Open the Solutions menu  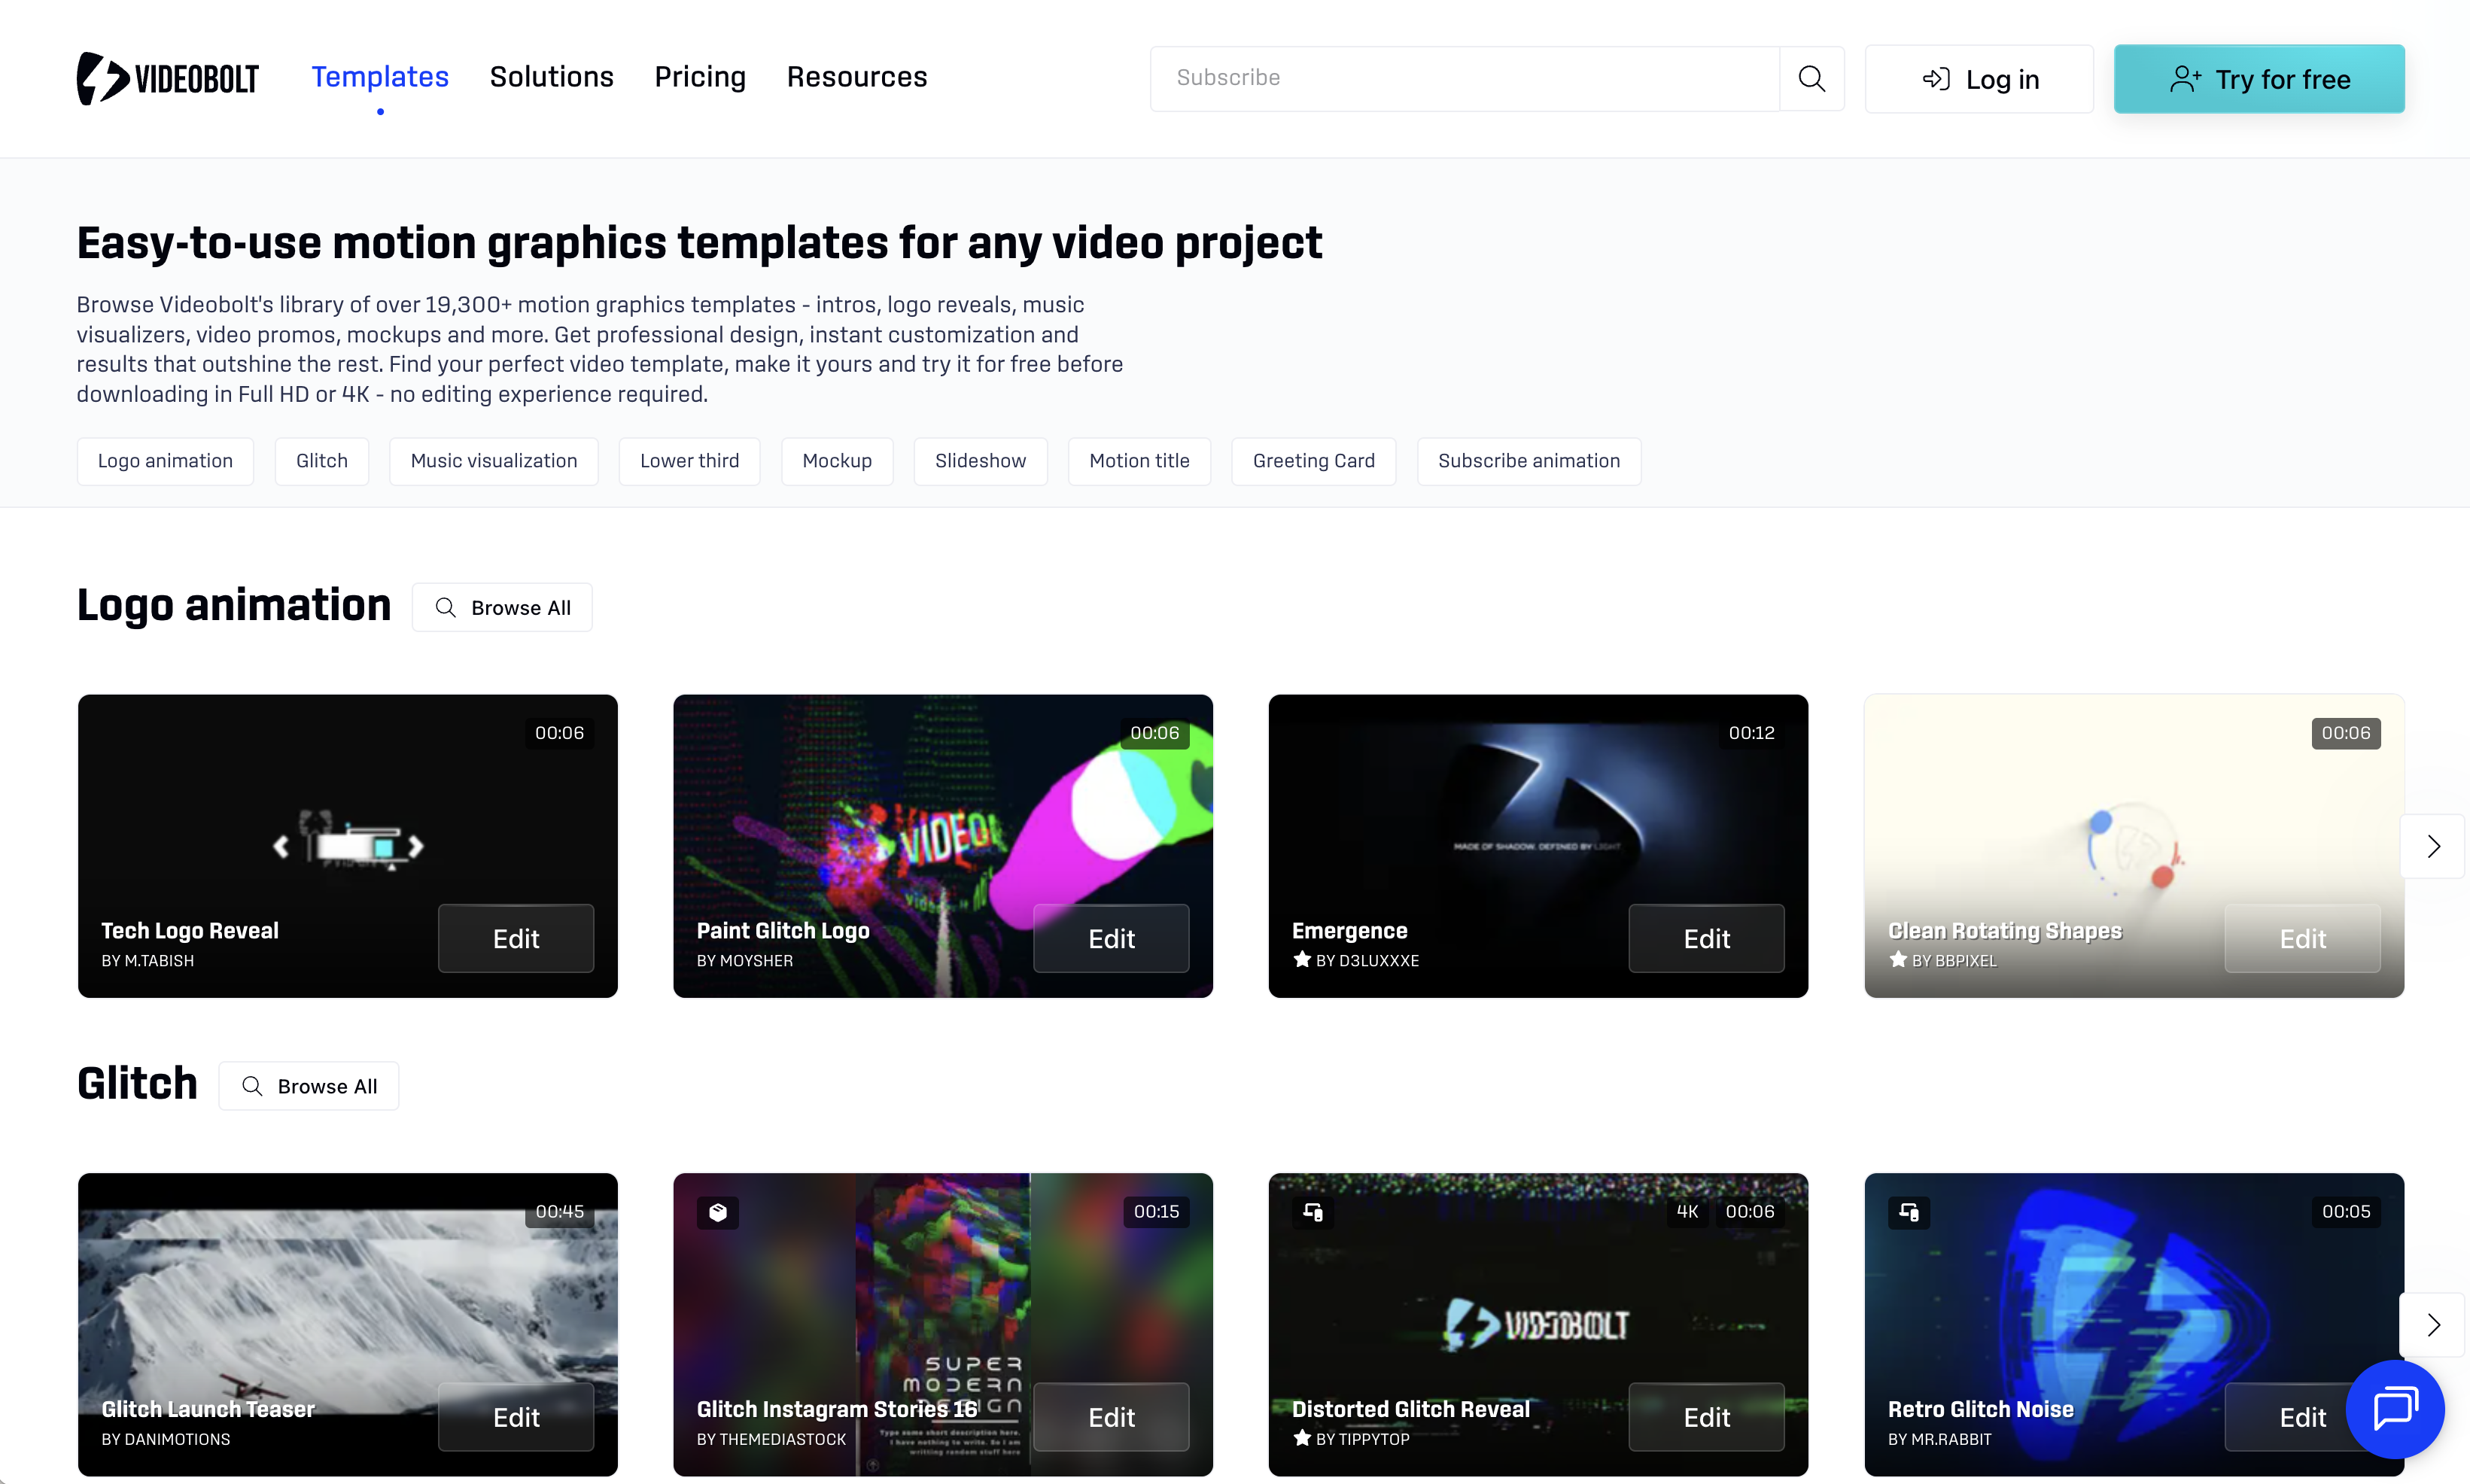point(552,77)
